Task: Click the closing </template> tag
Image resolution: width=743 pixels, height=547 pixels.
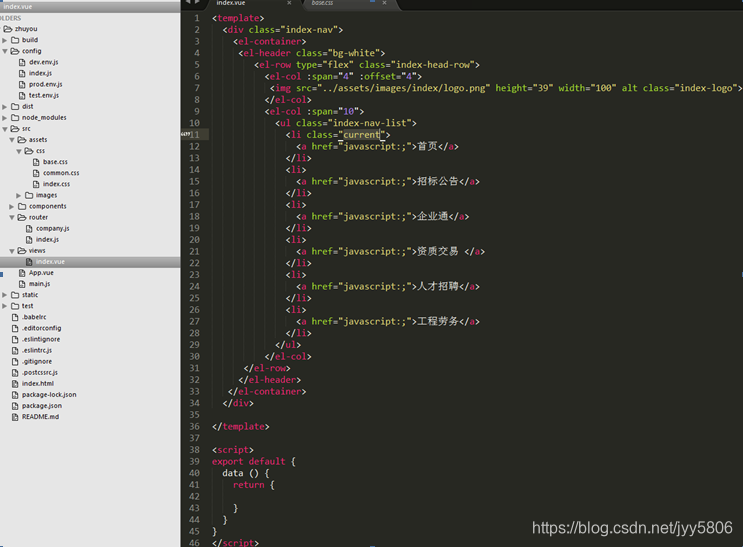Action: pyautogui.click(x=241, y=427)
